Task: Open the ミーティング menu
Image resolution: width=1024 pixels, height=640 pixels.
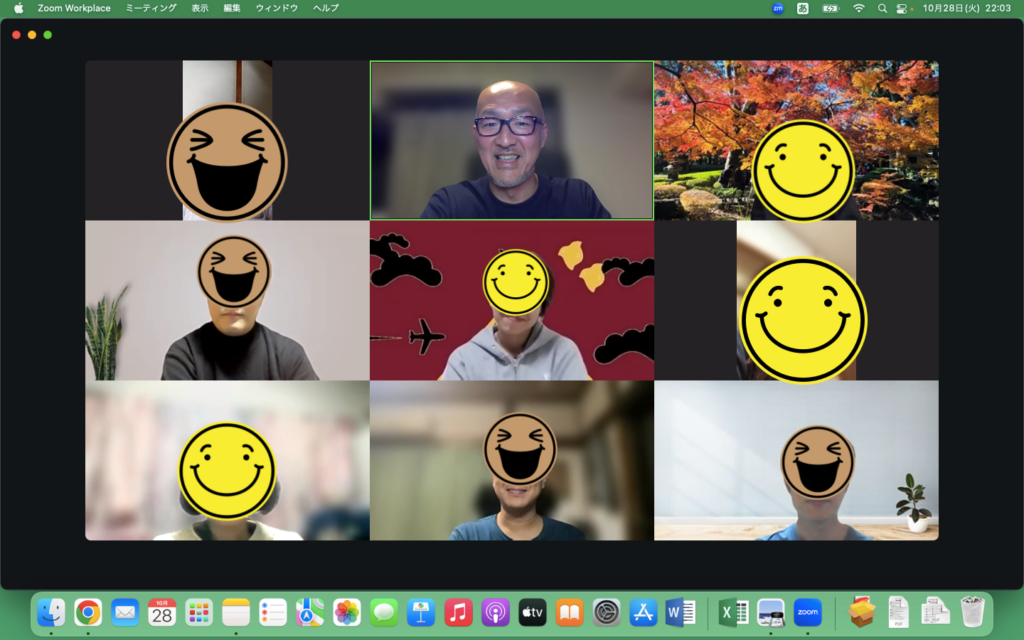Action: pyautogui.click(x=151, y=8)
